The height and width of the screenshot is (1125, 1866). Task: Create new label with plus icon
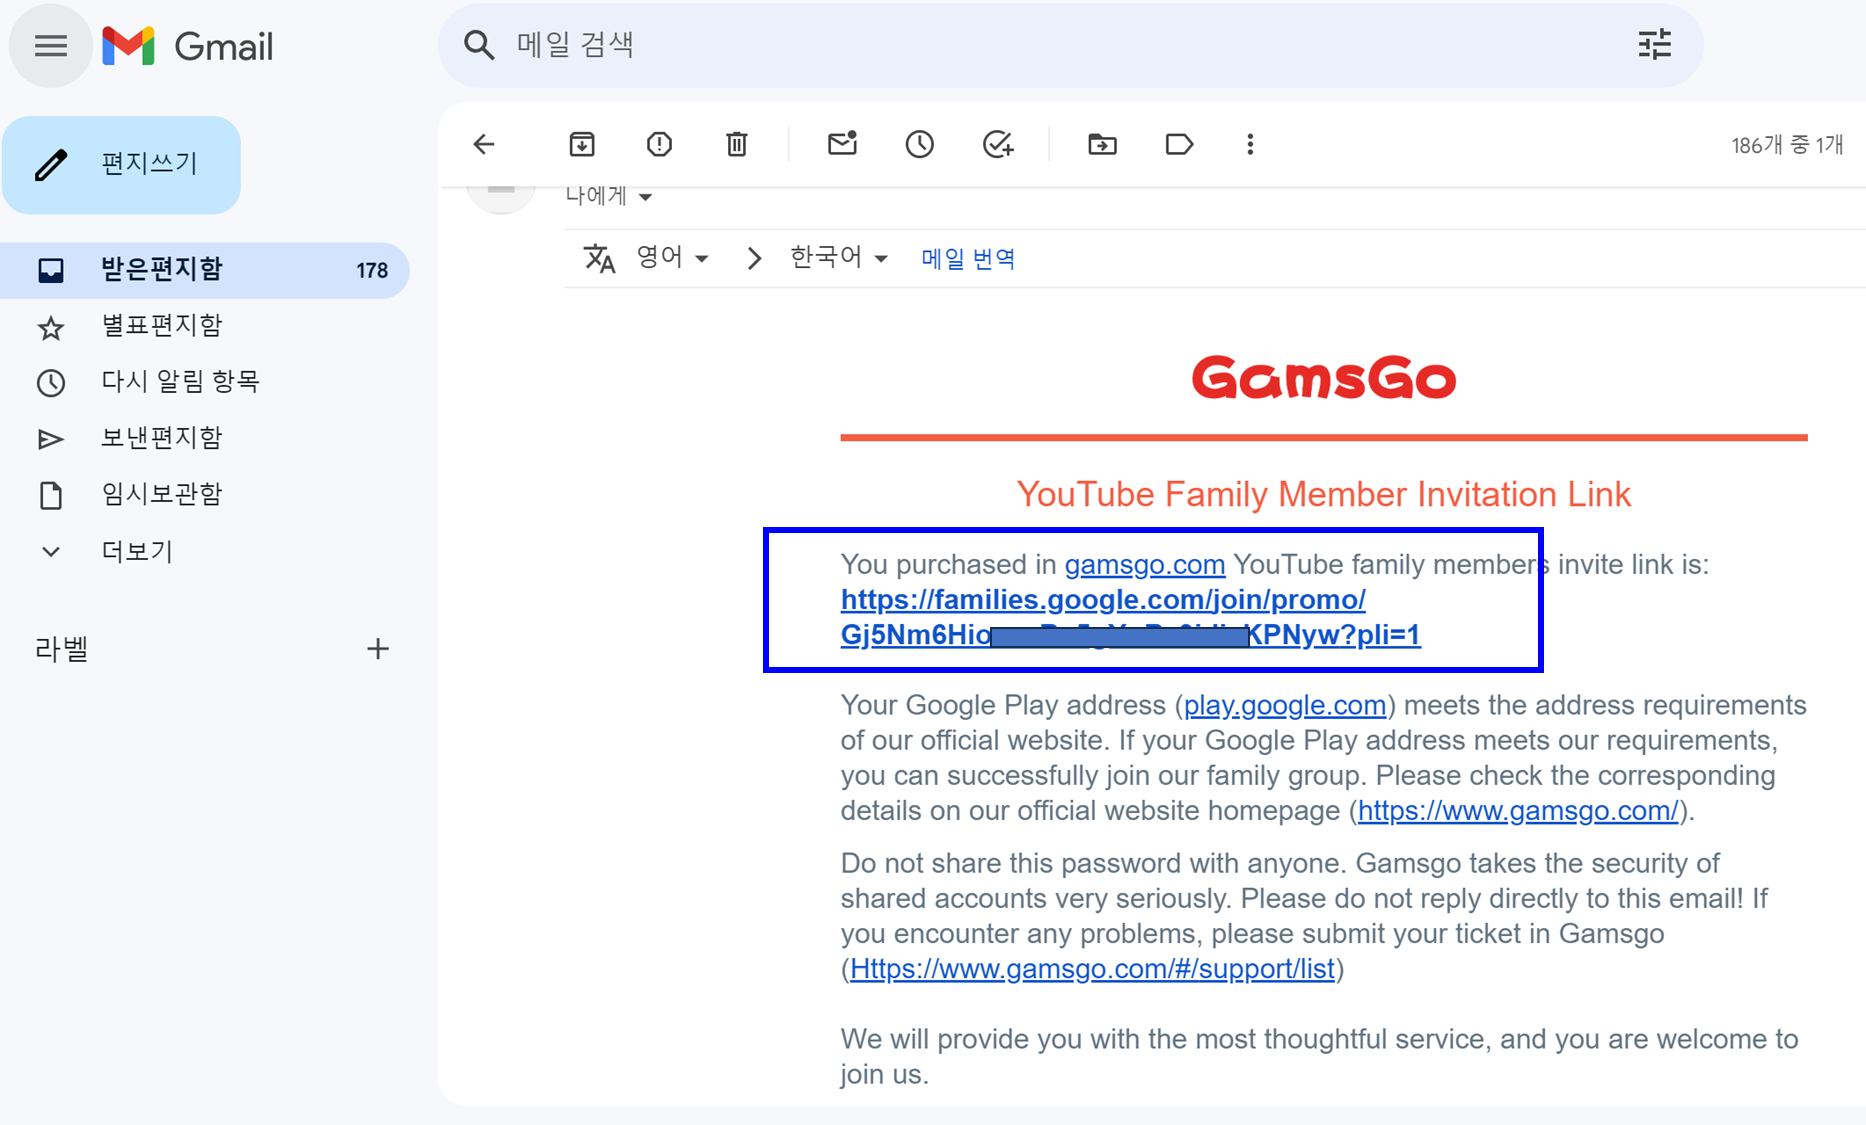point(378,649)
